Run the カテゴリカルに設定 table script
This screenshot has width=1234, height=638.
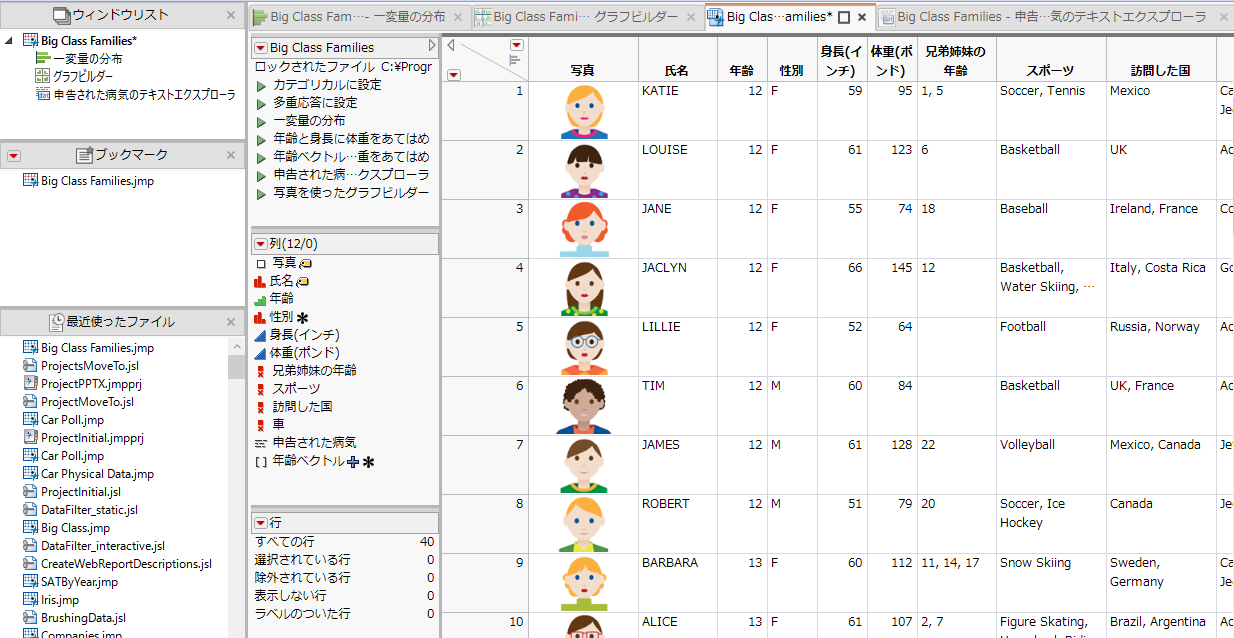click(x=262, y=85)
